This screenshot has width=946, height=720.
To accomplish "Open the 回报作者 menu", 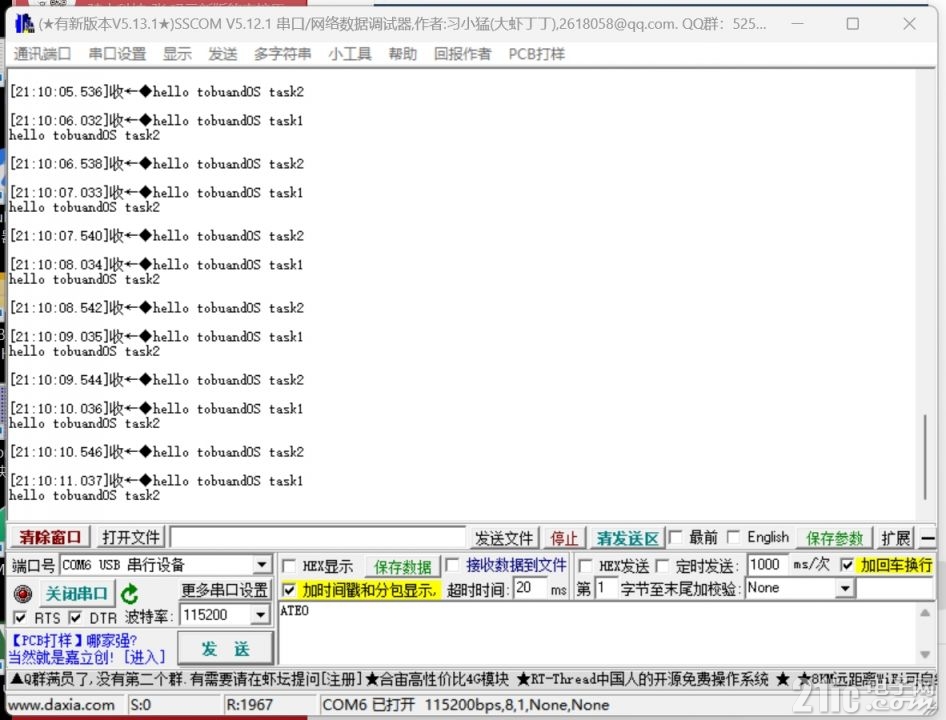I will 462,54.
